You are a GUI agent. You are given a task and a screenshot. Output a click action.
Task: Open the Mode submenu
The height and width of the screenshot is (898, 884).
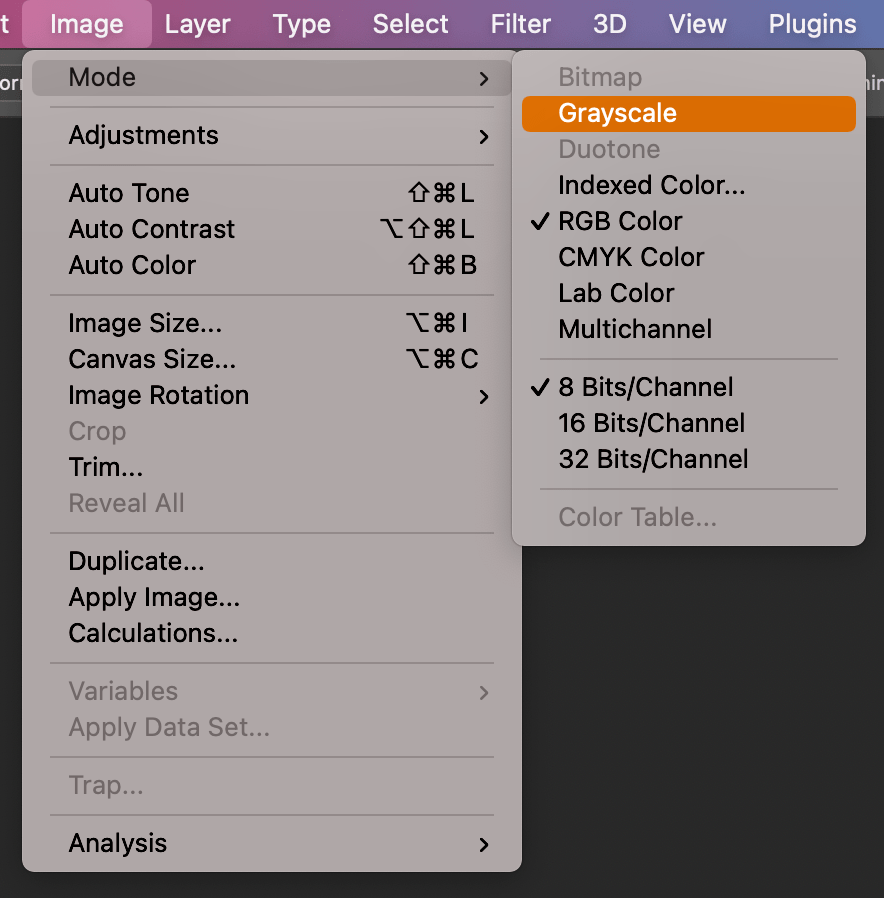pos(100,77)
